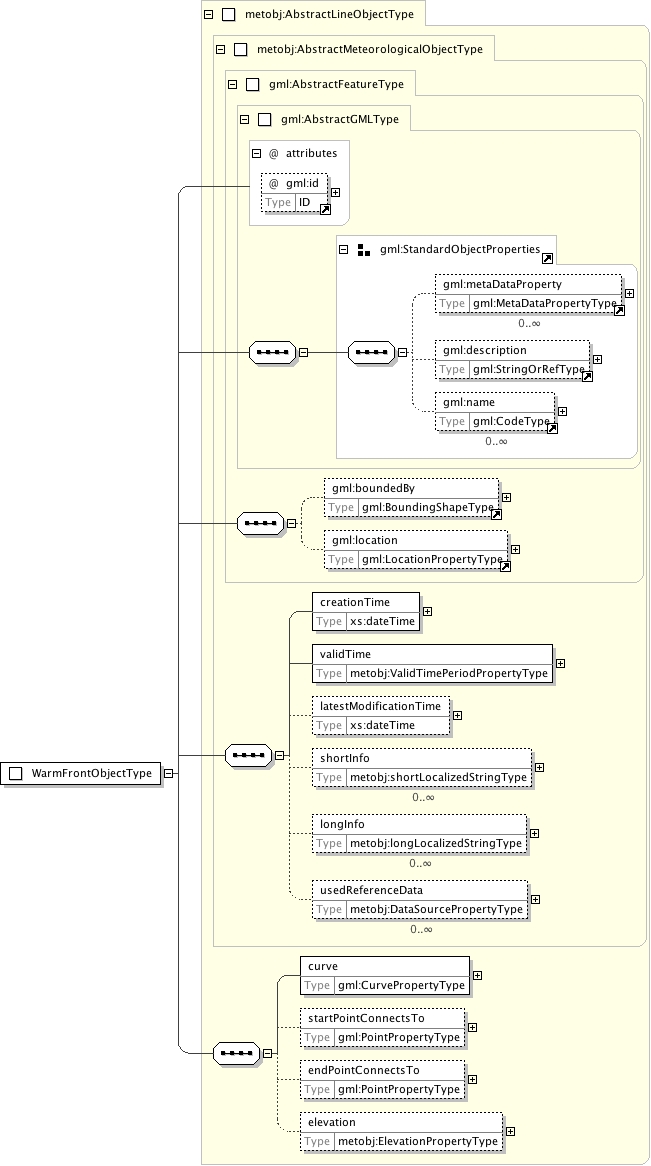Expand the creationTime element
This screenshot has width=651, height=1166.
click(428, 611)
